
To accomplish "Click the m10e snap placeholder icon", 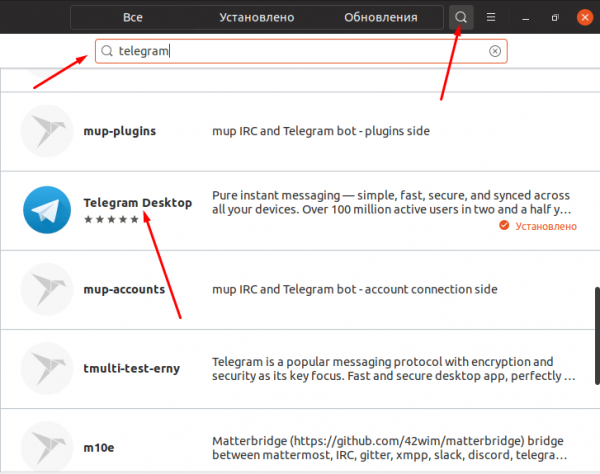I will [x=47, y=447].
